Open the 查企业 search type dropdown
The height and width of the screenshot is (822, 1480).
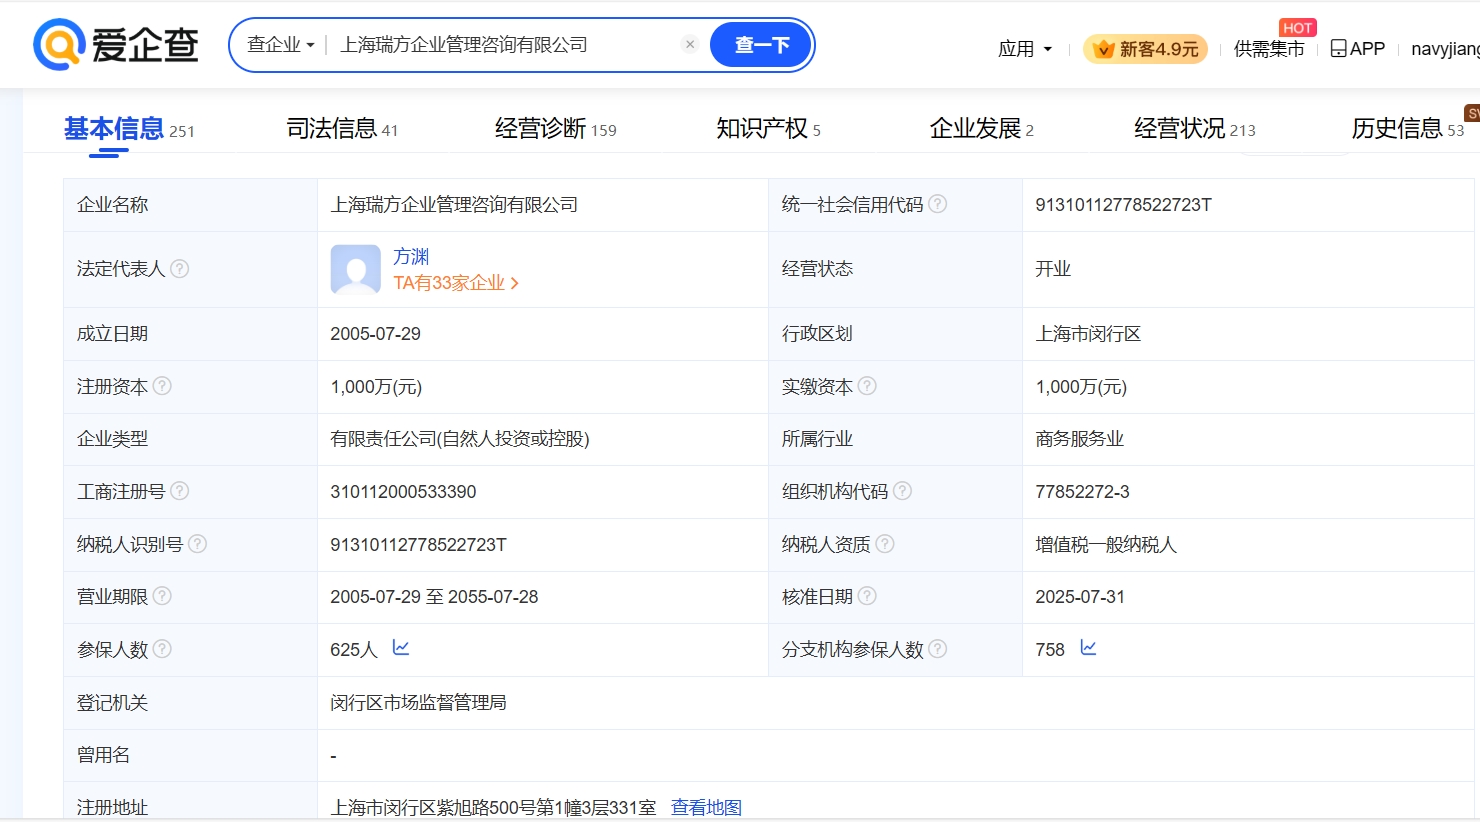coord(280,45)
